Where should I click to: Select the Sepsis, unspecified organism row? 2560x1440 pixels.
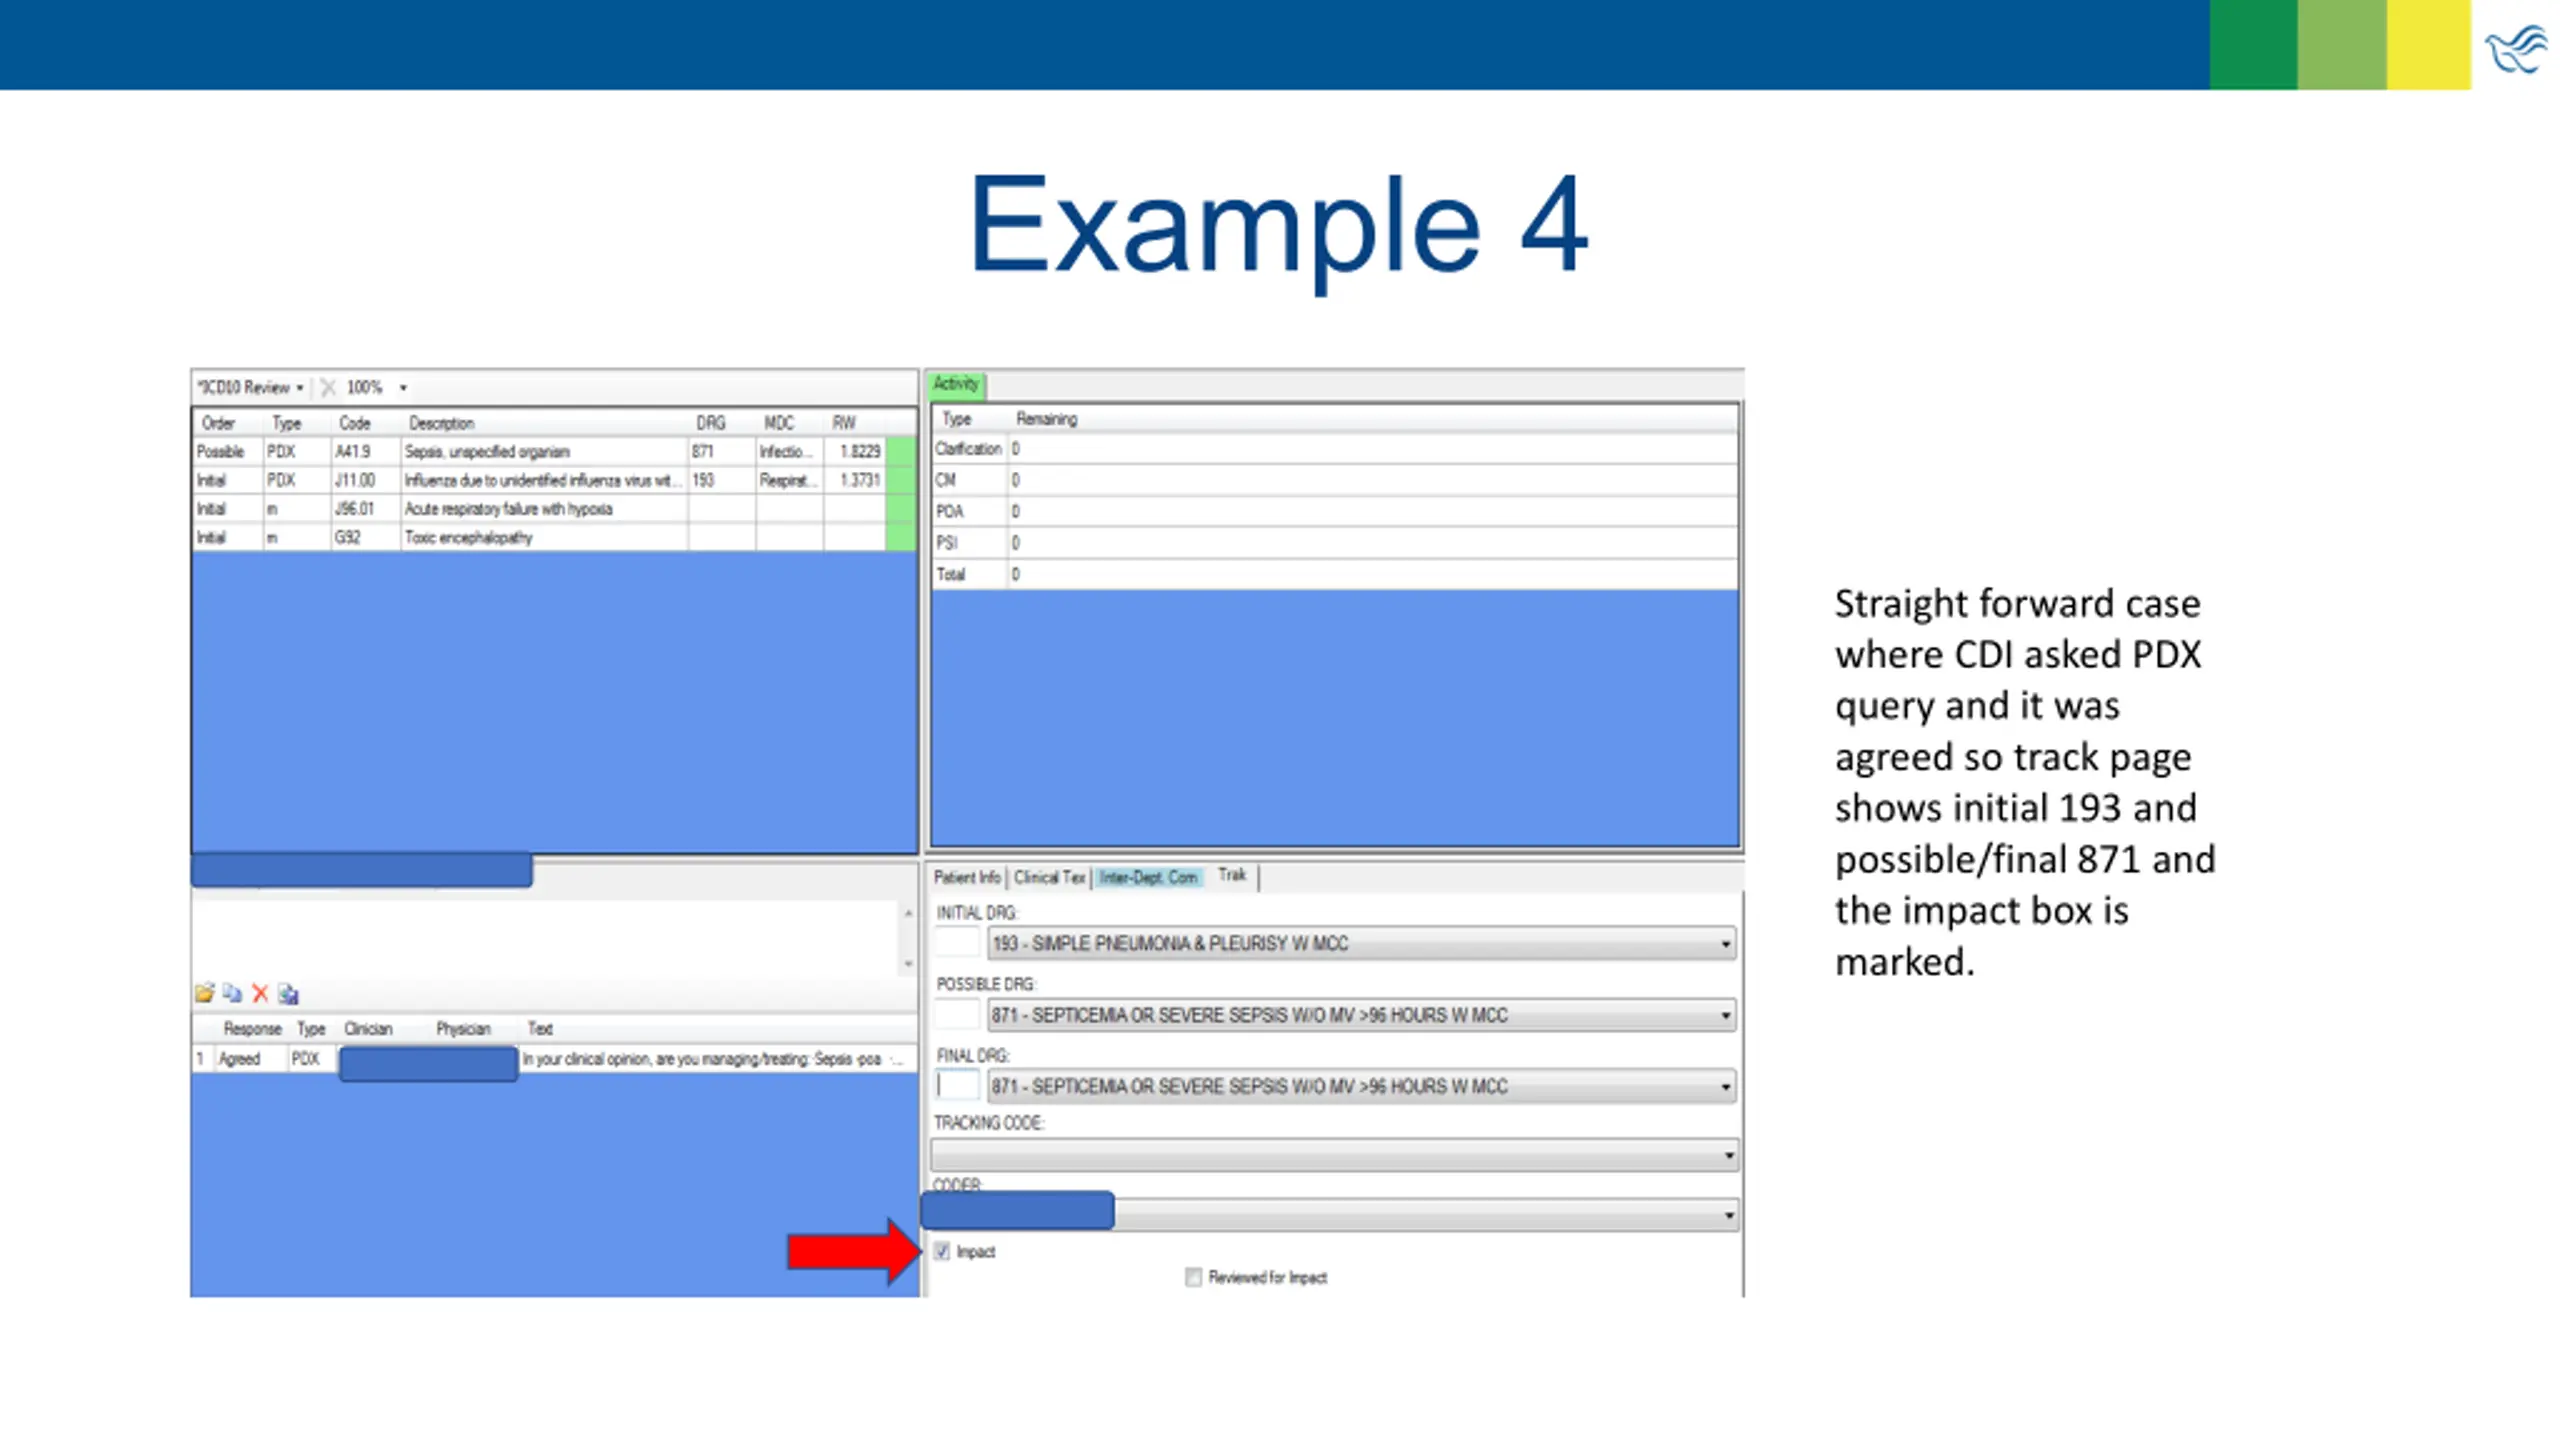(487, 452)
